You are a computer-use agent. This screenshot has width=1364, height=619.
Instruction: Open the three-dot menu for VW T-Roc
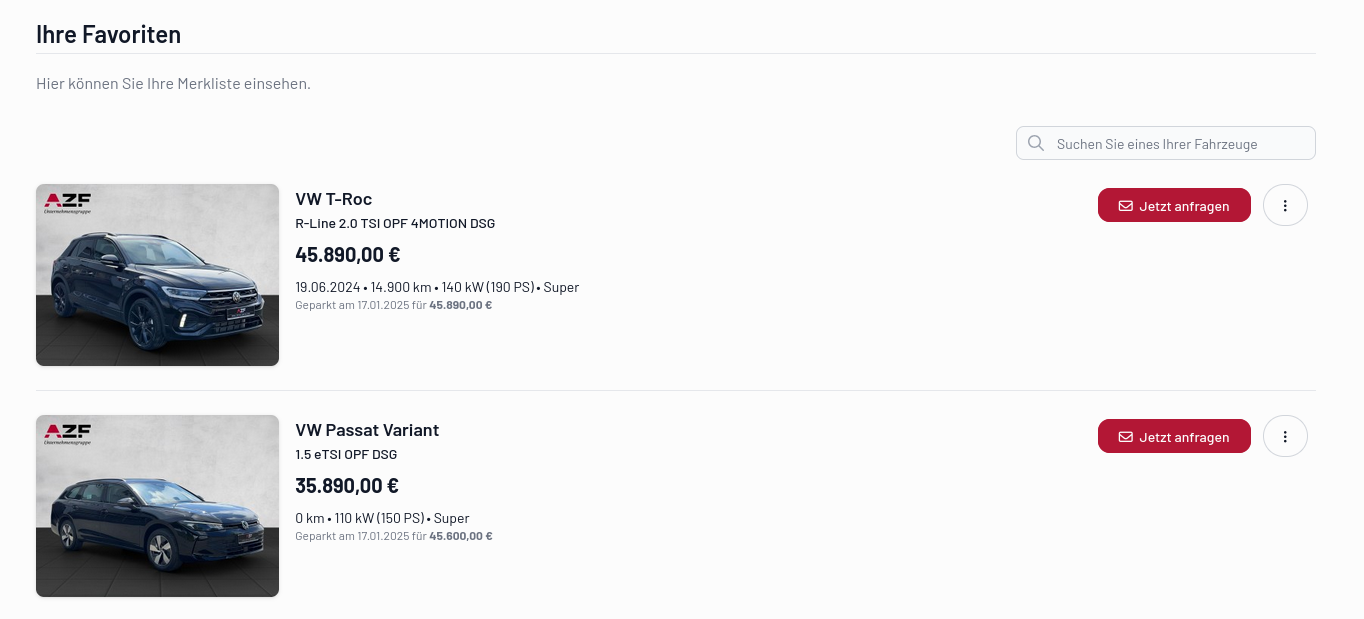pos(1285,205)
